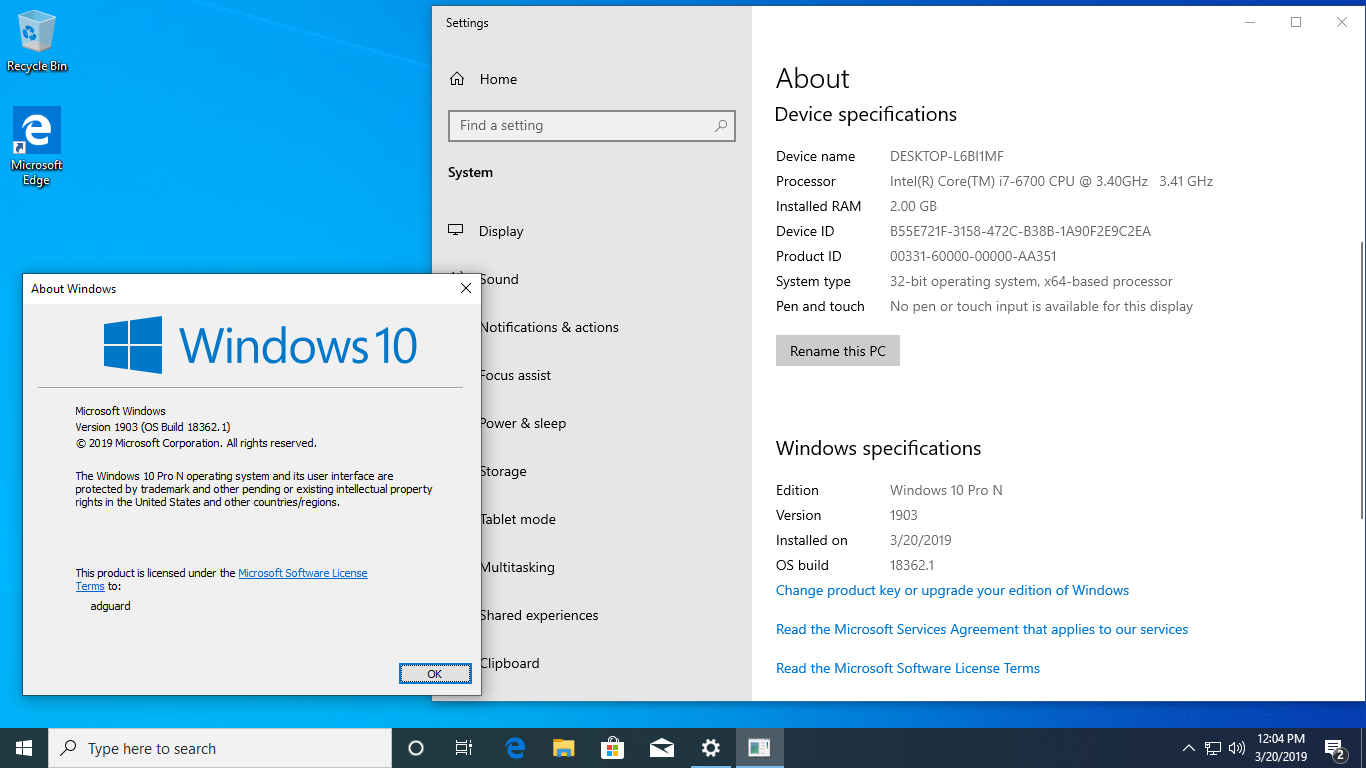The height and width of the screenshot is (768, 1366).
Task: Maximize the Settings window
Action: [x=1296, y=22]
